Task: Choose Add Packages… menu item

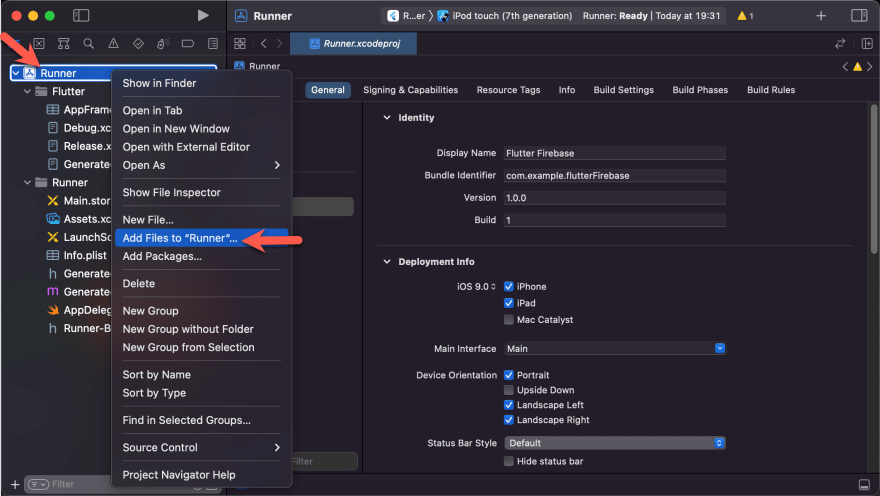Action: pos(201,256)
